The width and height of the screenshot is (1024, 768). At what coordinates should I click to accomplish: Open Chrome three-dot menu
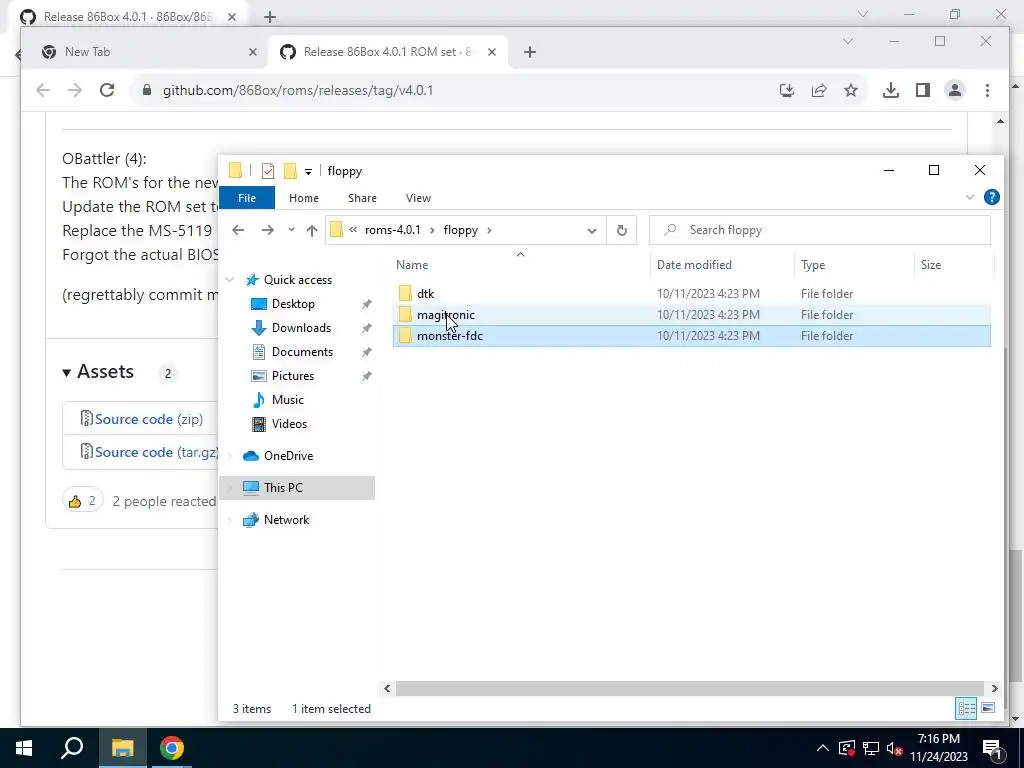tap(987, 90)
